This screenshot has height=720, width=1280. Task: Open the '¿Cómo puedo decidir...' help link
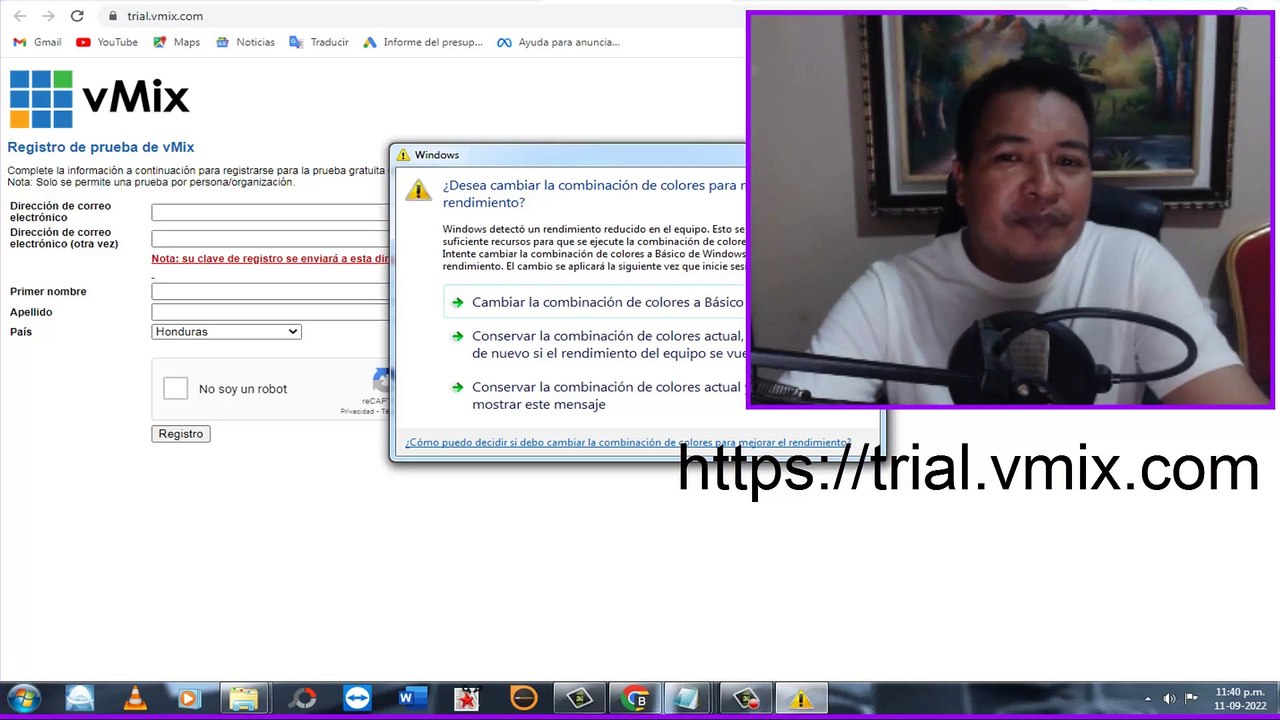click(628, 442)
